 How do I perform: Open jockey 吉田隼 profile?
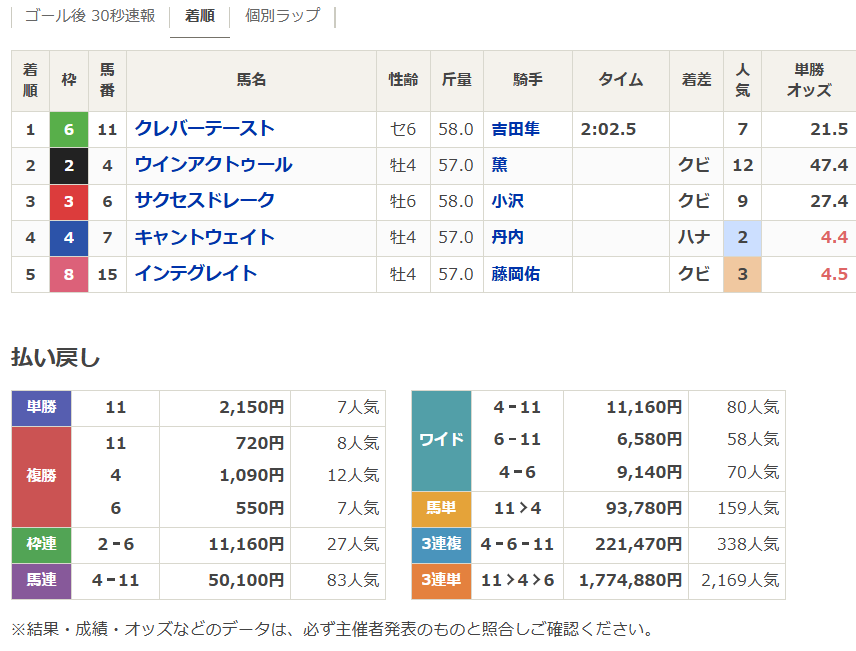[x=515, y=129]
